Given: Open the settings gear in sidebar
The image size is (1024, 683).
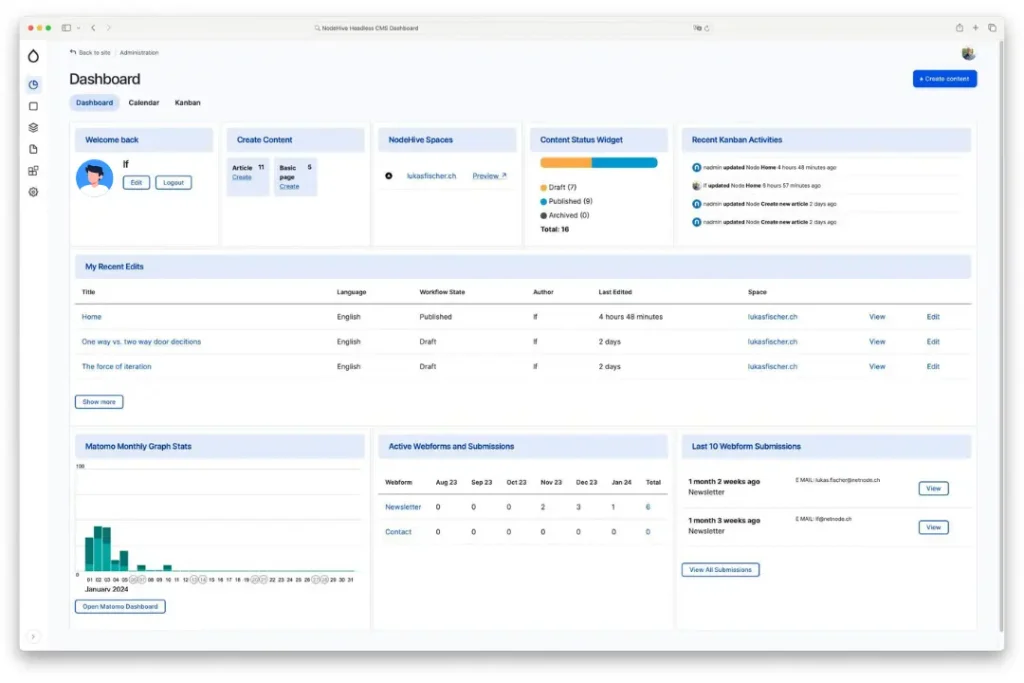Looking at the screenshot, I should [x=33, y=192].
